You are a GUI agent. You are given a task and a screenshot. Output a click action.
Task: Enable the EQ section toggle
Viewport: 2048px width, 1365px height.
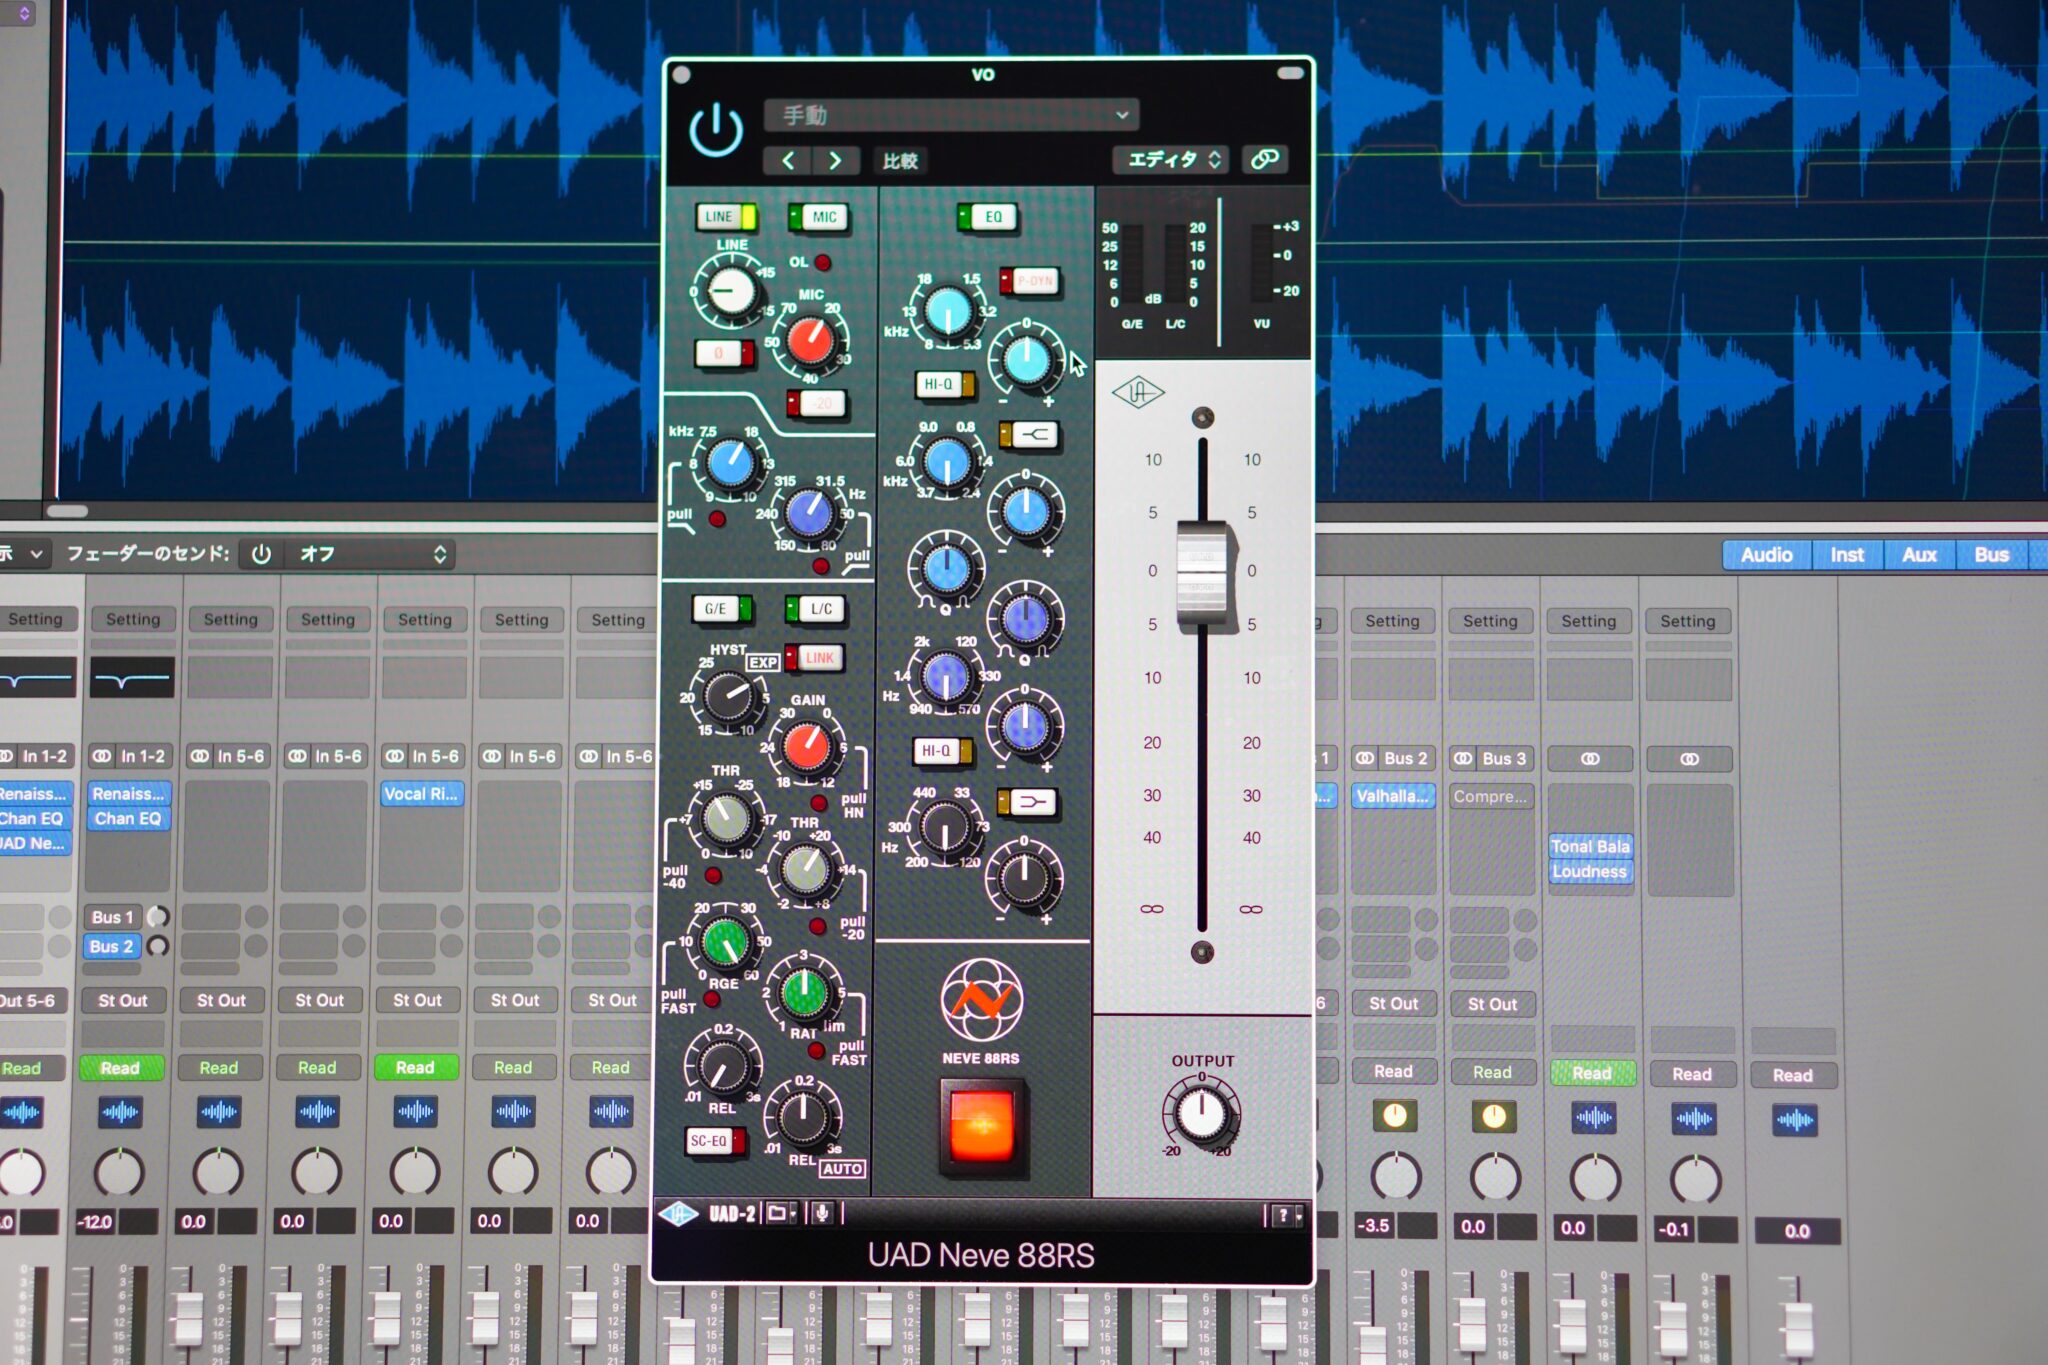pos(985,217)
